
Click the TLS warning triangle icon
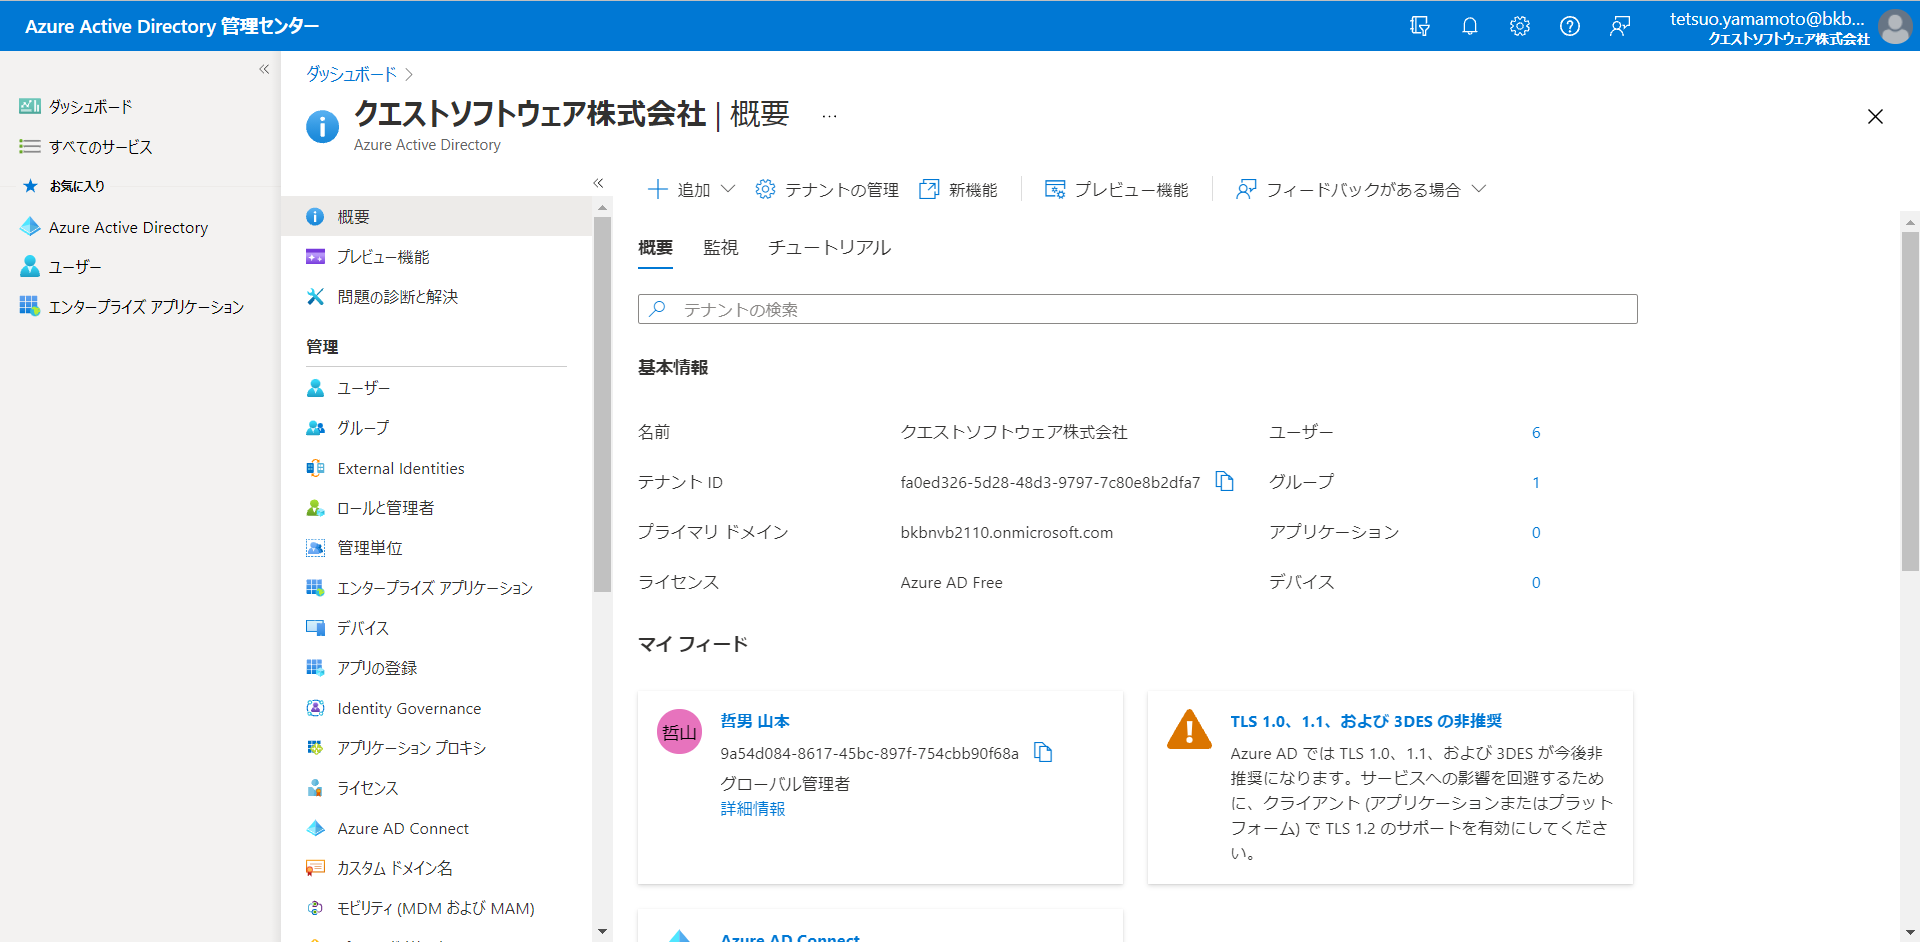point(1189,730)
